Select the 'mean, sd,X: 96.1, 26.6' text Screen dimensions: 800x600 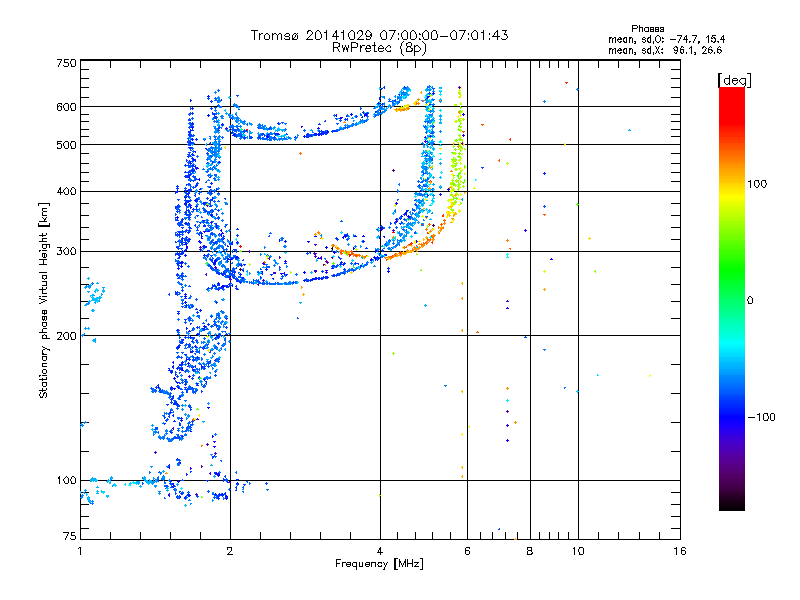click(x=665, y=51)
